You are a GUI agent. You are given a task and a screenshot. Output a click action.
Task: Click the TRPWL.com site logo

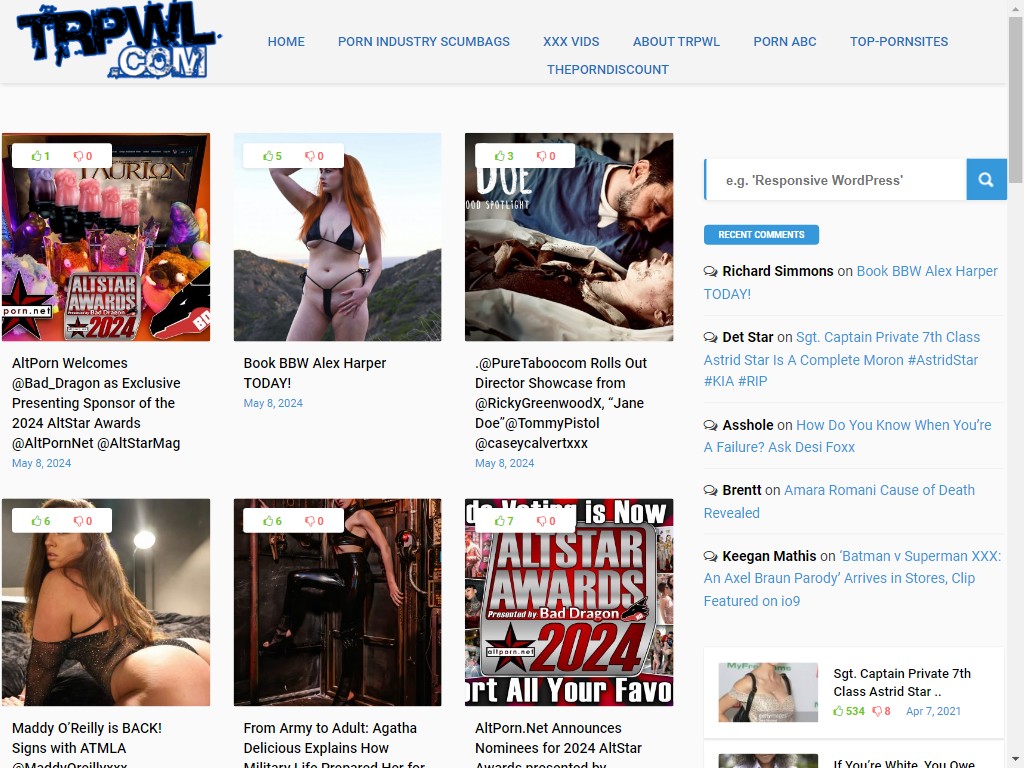pos(119,41)
